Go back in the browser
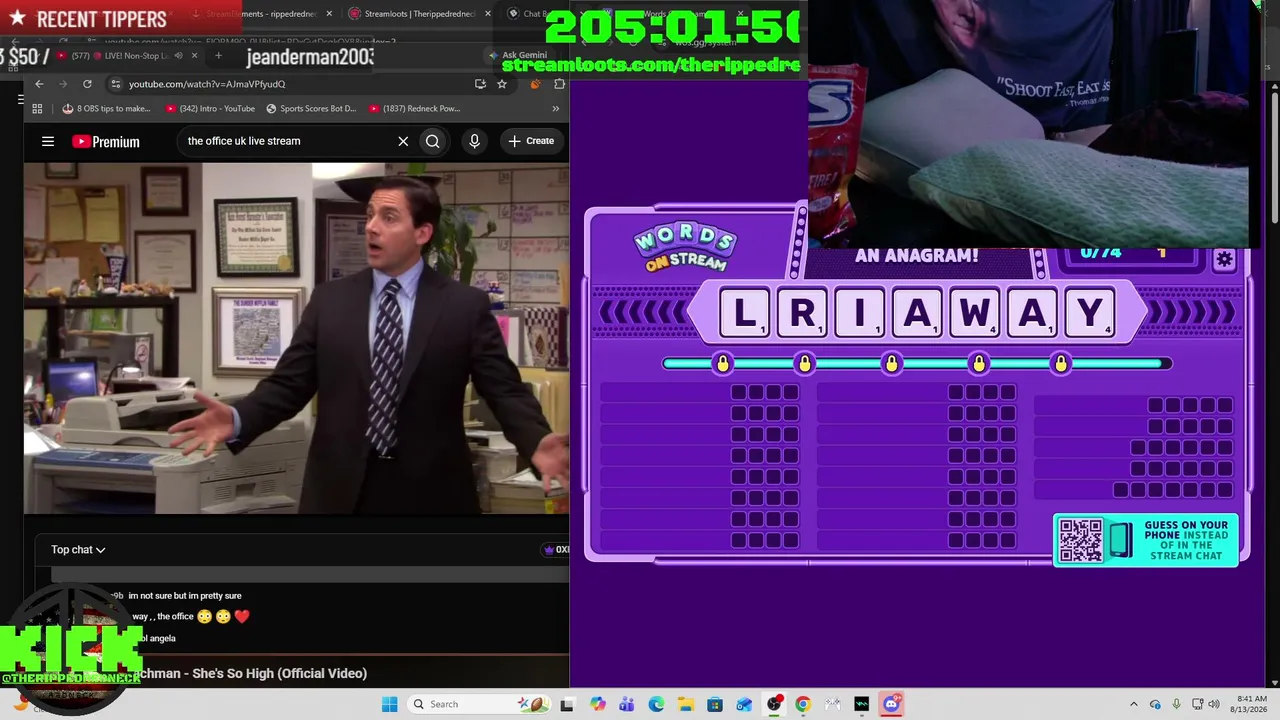The width and height of the screenshot is (1280, 720). click(39, 84)
